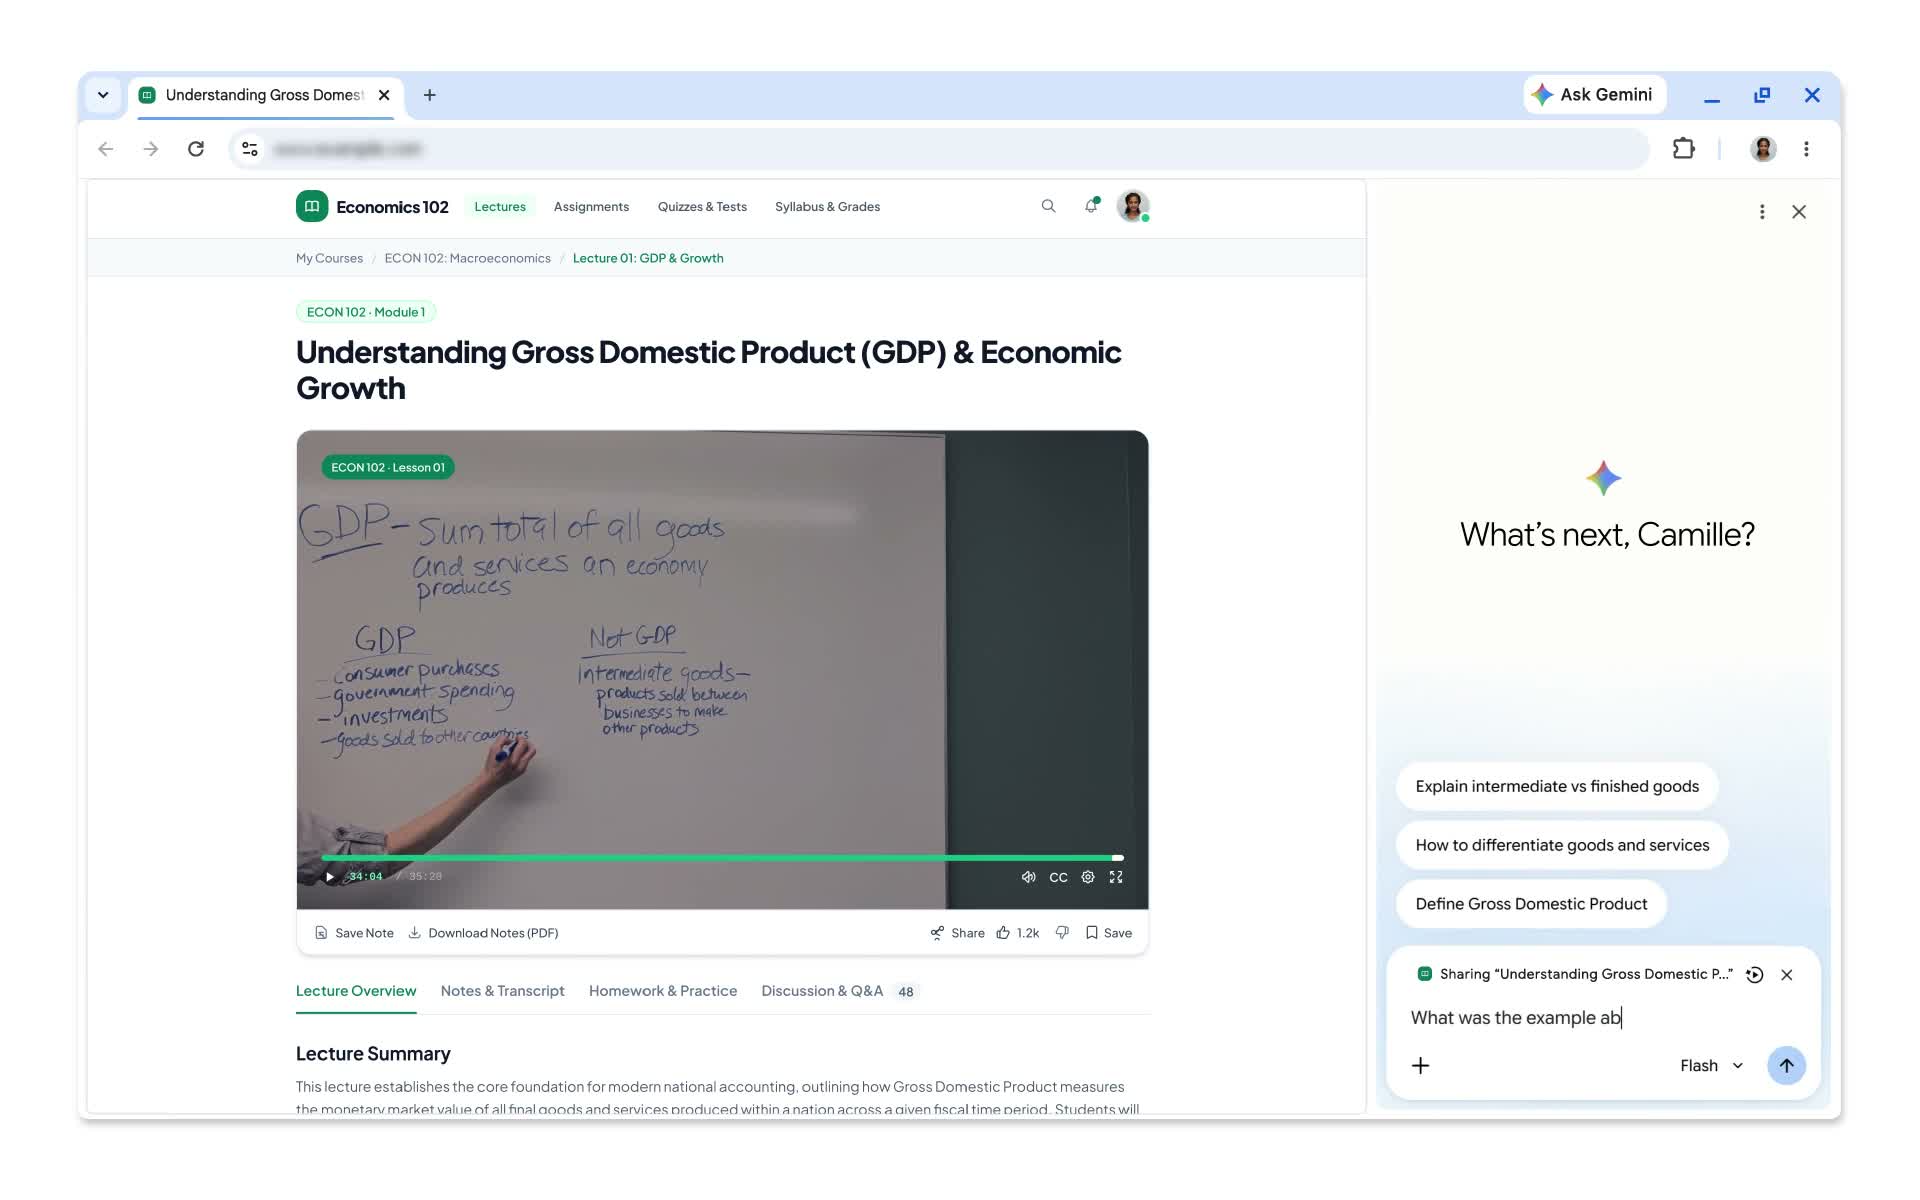Viewport: 1920px width, 1200px height.
Task: Go back with the browser back arrow
Action: click(x=106, y=149)
